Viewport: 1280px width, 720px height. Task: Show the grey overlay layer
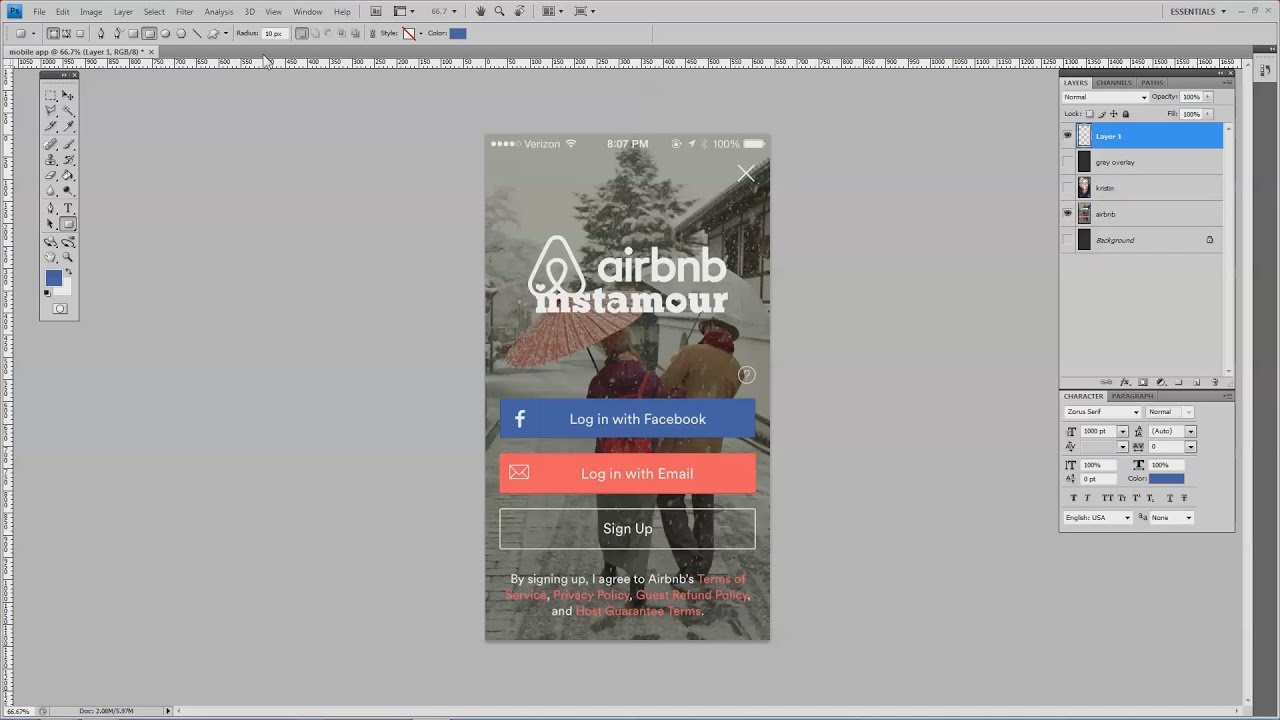click(x=1067, y=162)
